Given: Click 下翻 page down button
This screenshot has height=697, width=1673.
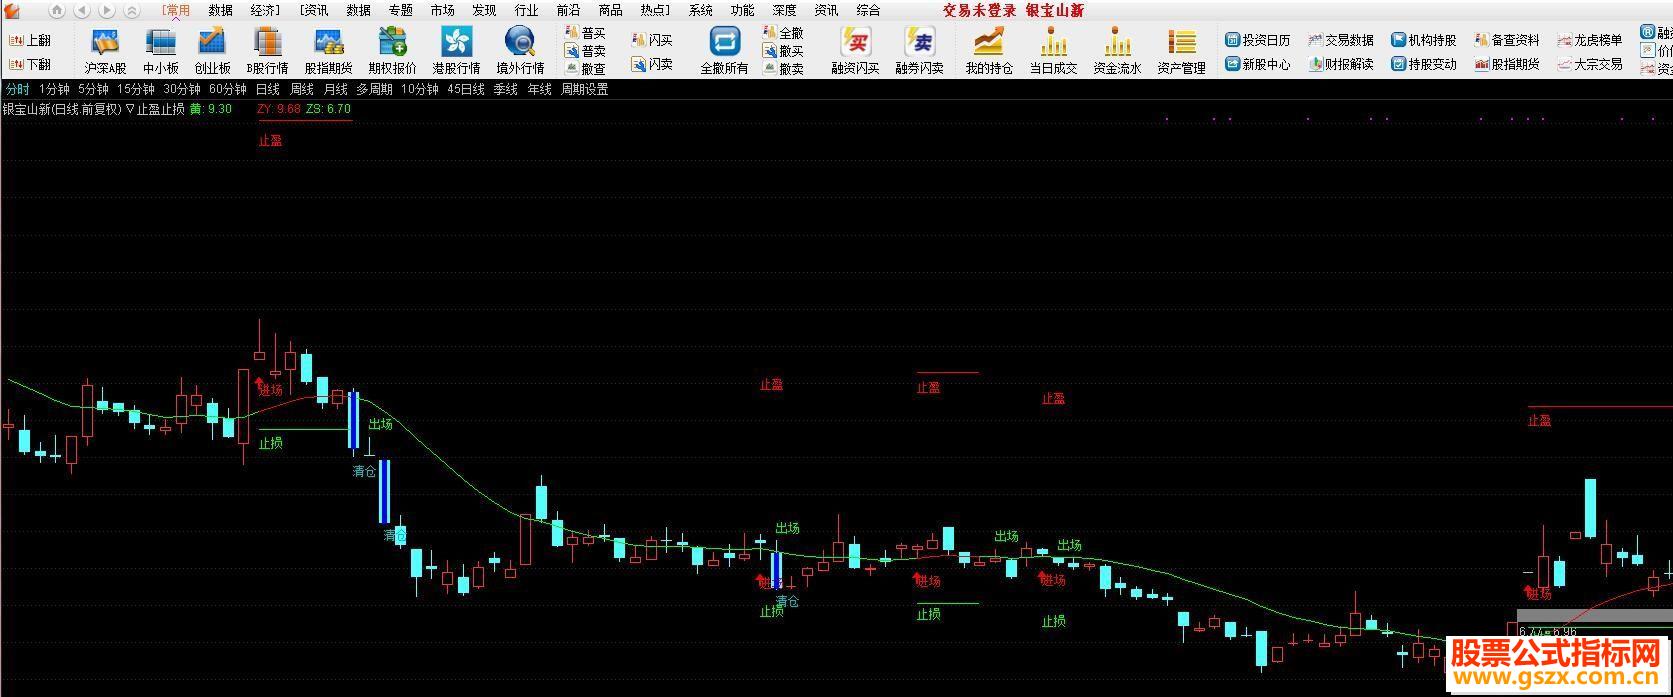Looking at the screenshot, I should pos(30,64).
